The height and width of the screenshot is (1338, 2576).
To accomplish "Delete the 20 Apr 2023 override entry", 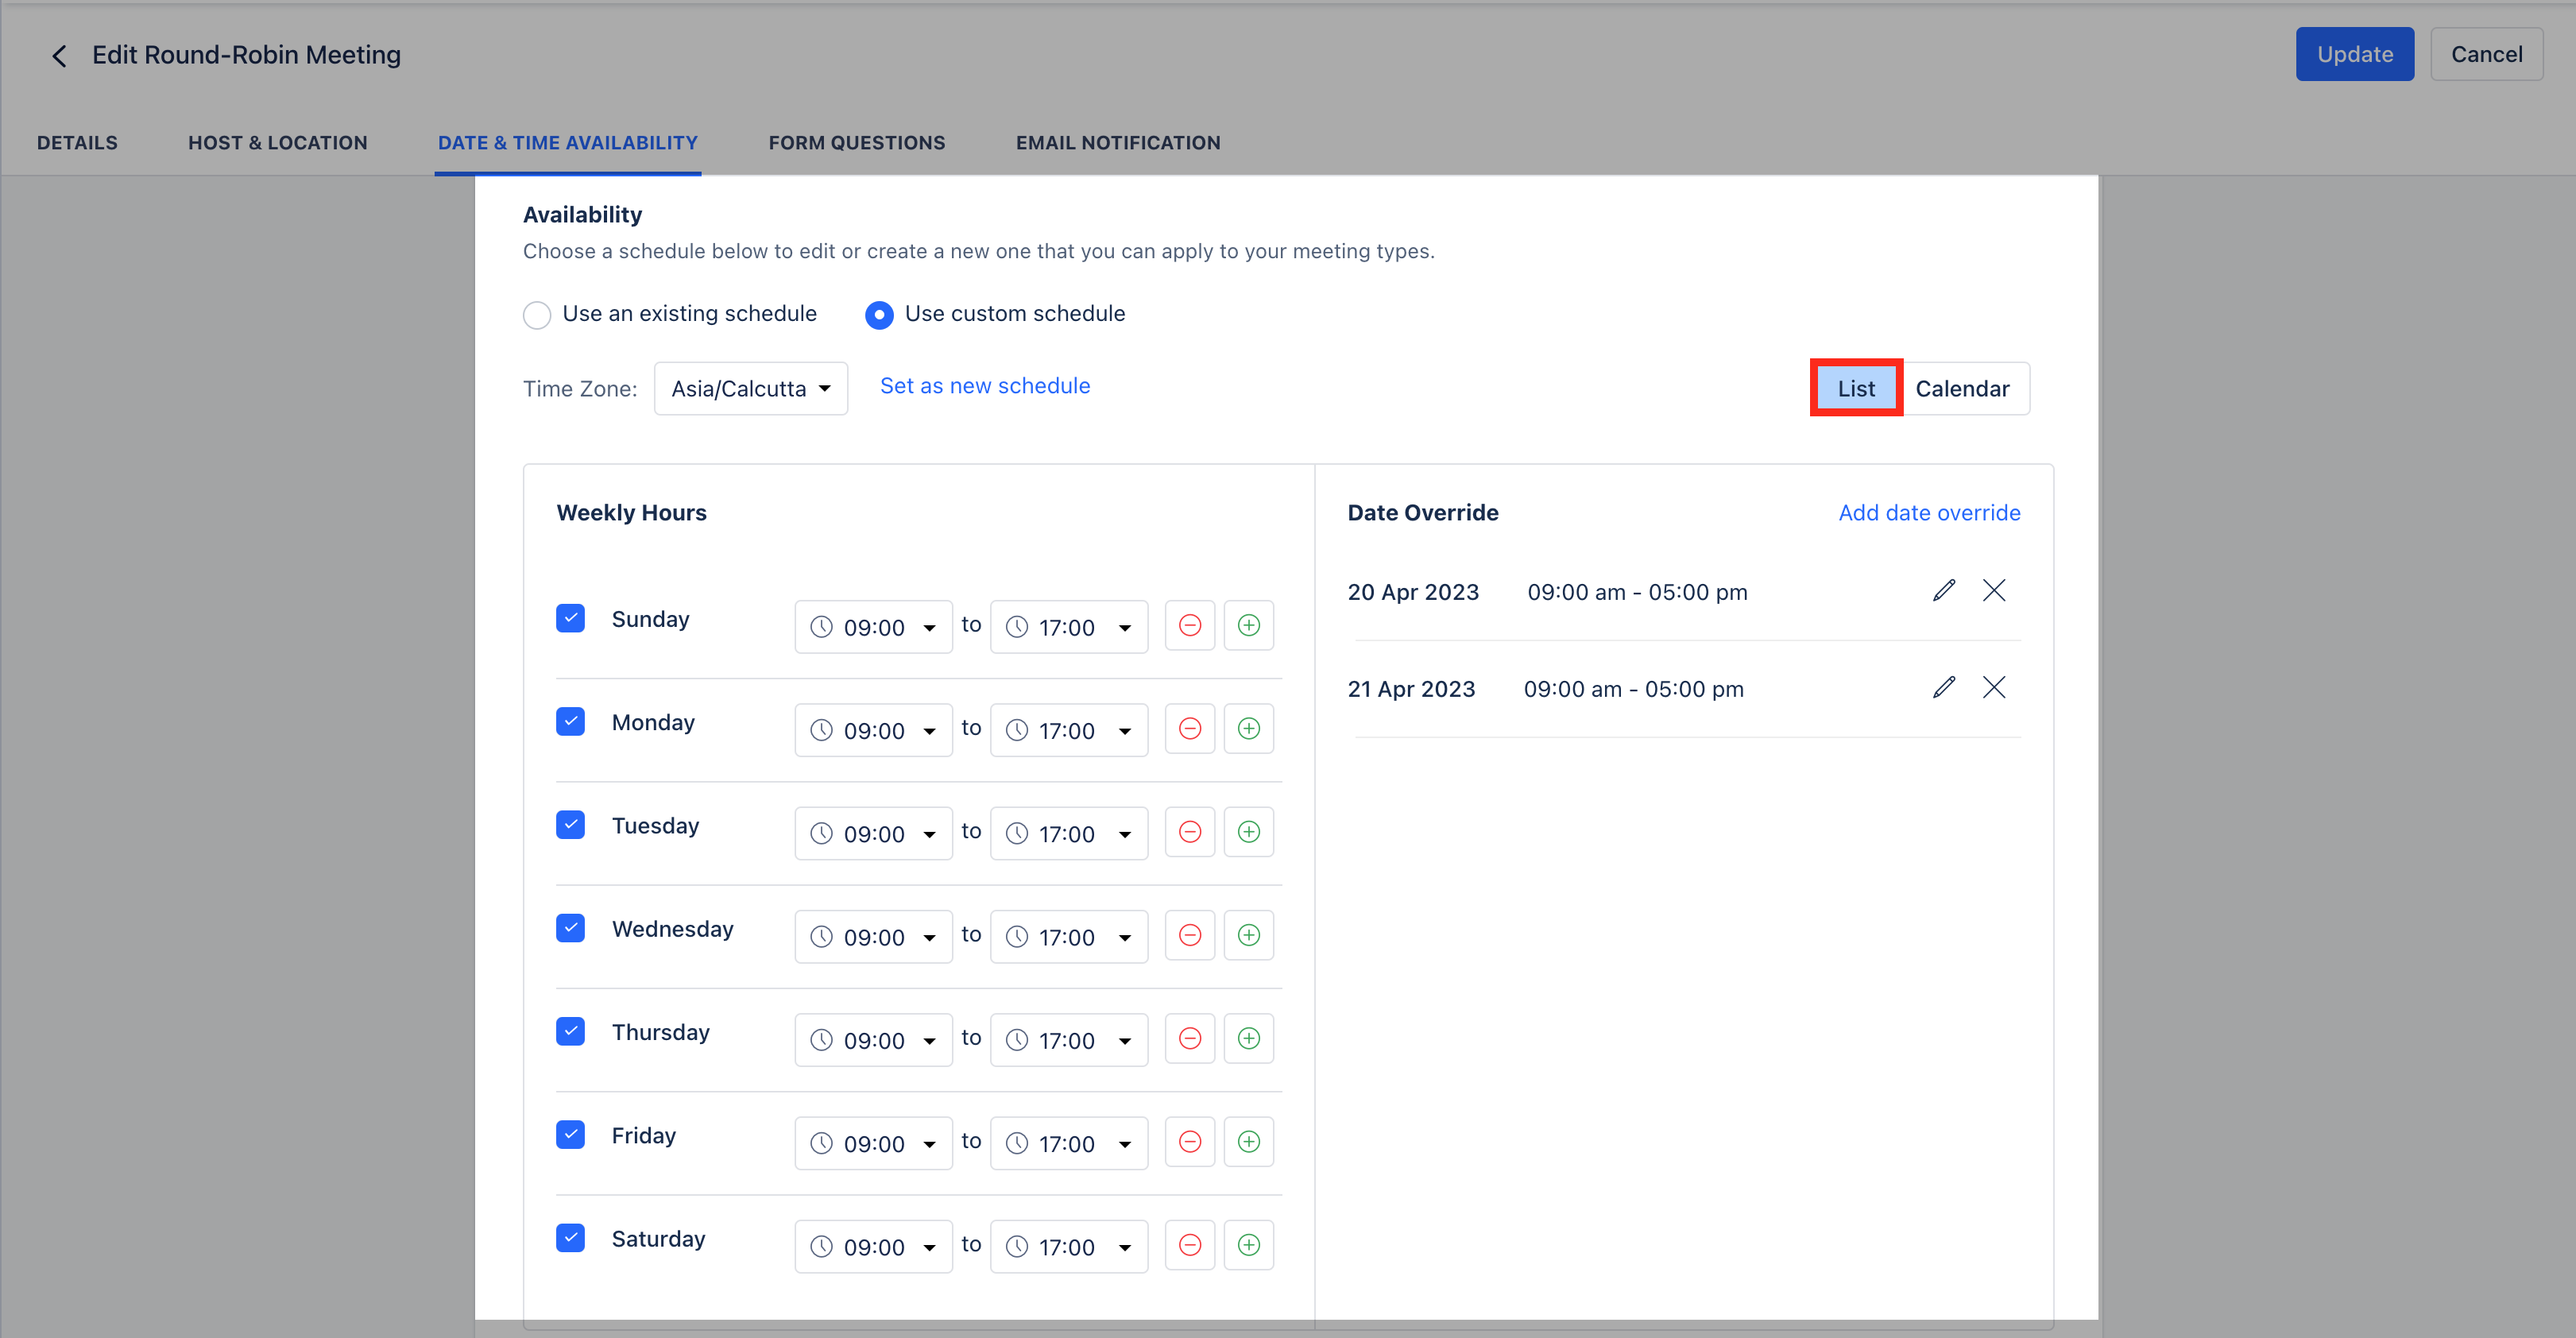I will tap(1993, 590).
